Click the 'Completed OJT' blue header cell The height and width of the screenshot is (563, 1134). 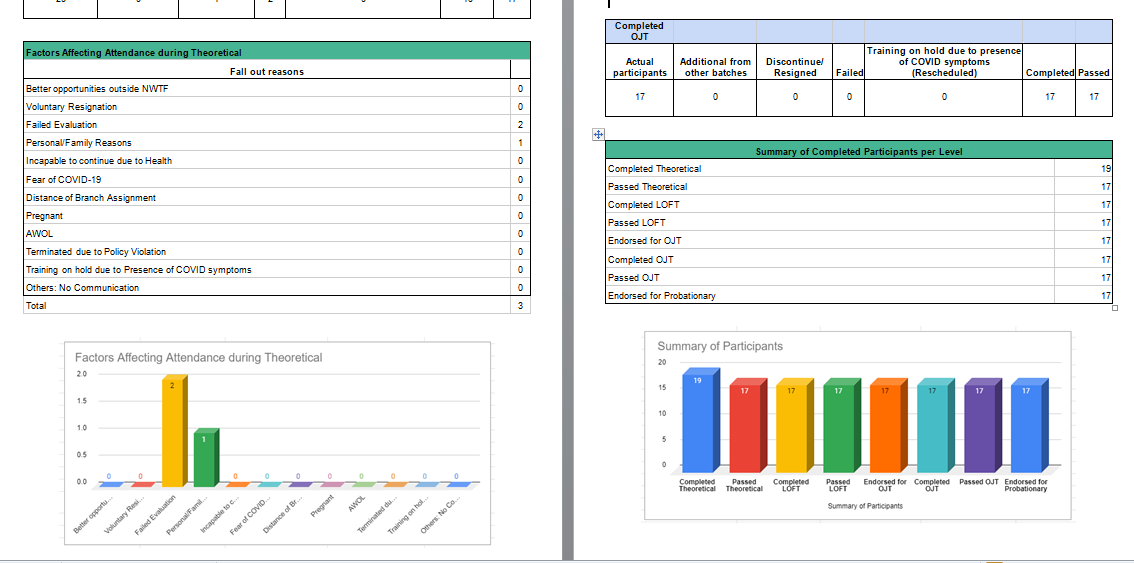[639, 31]
